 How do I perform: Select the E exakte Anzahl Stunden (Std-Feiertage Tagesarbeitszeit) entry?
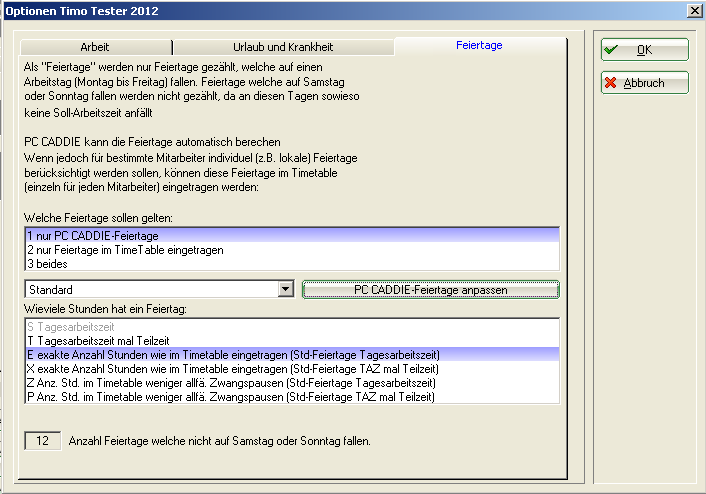coord(292,355)
